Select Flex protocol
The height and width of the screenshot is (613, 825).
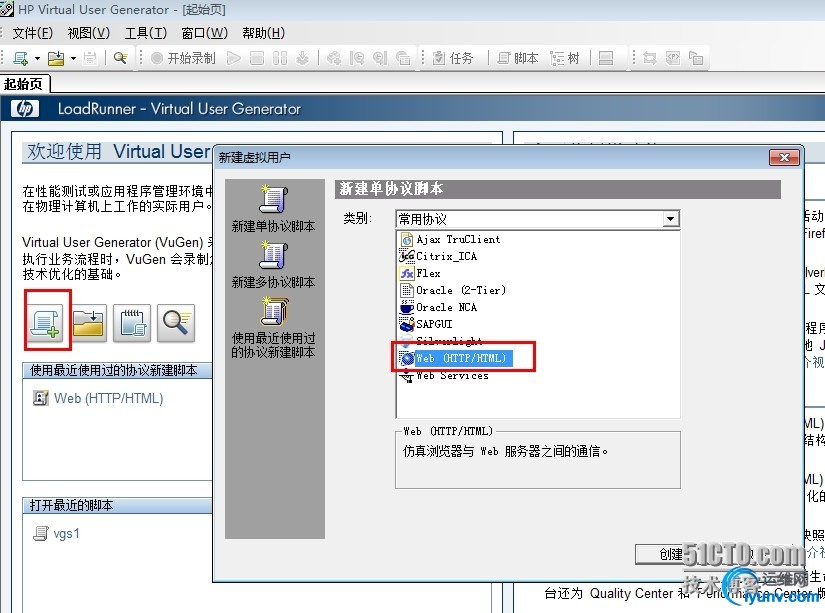tap(420, 273)
